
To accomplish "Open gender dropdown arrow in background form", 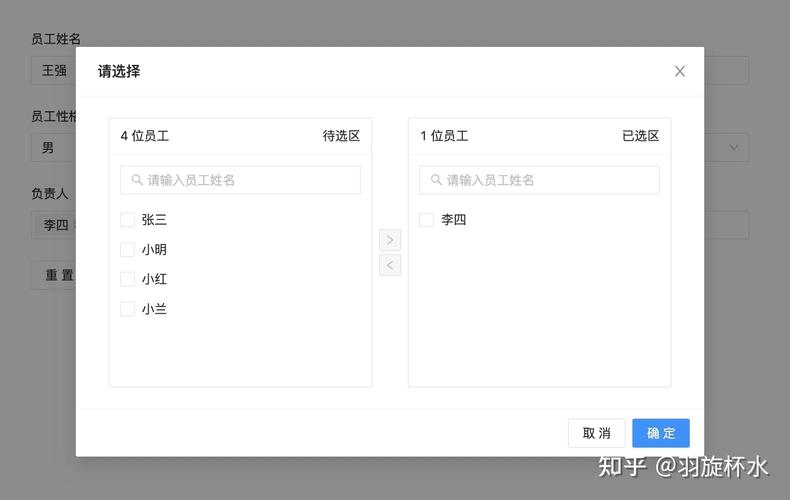I will tap(734, 148).
